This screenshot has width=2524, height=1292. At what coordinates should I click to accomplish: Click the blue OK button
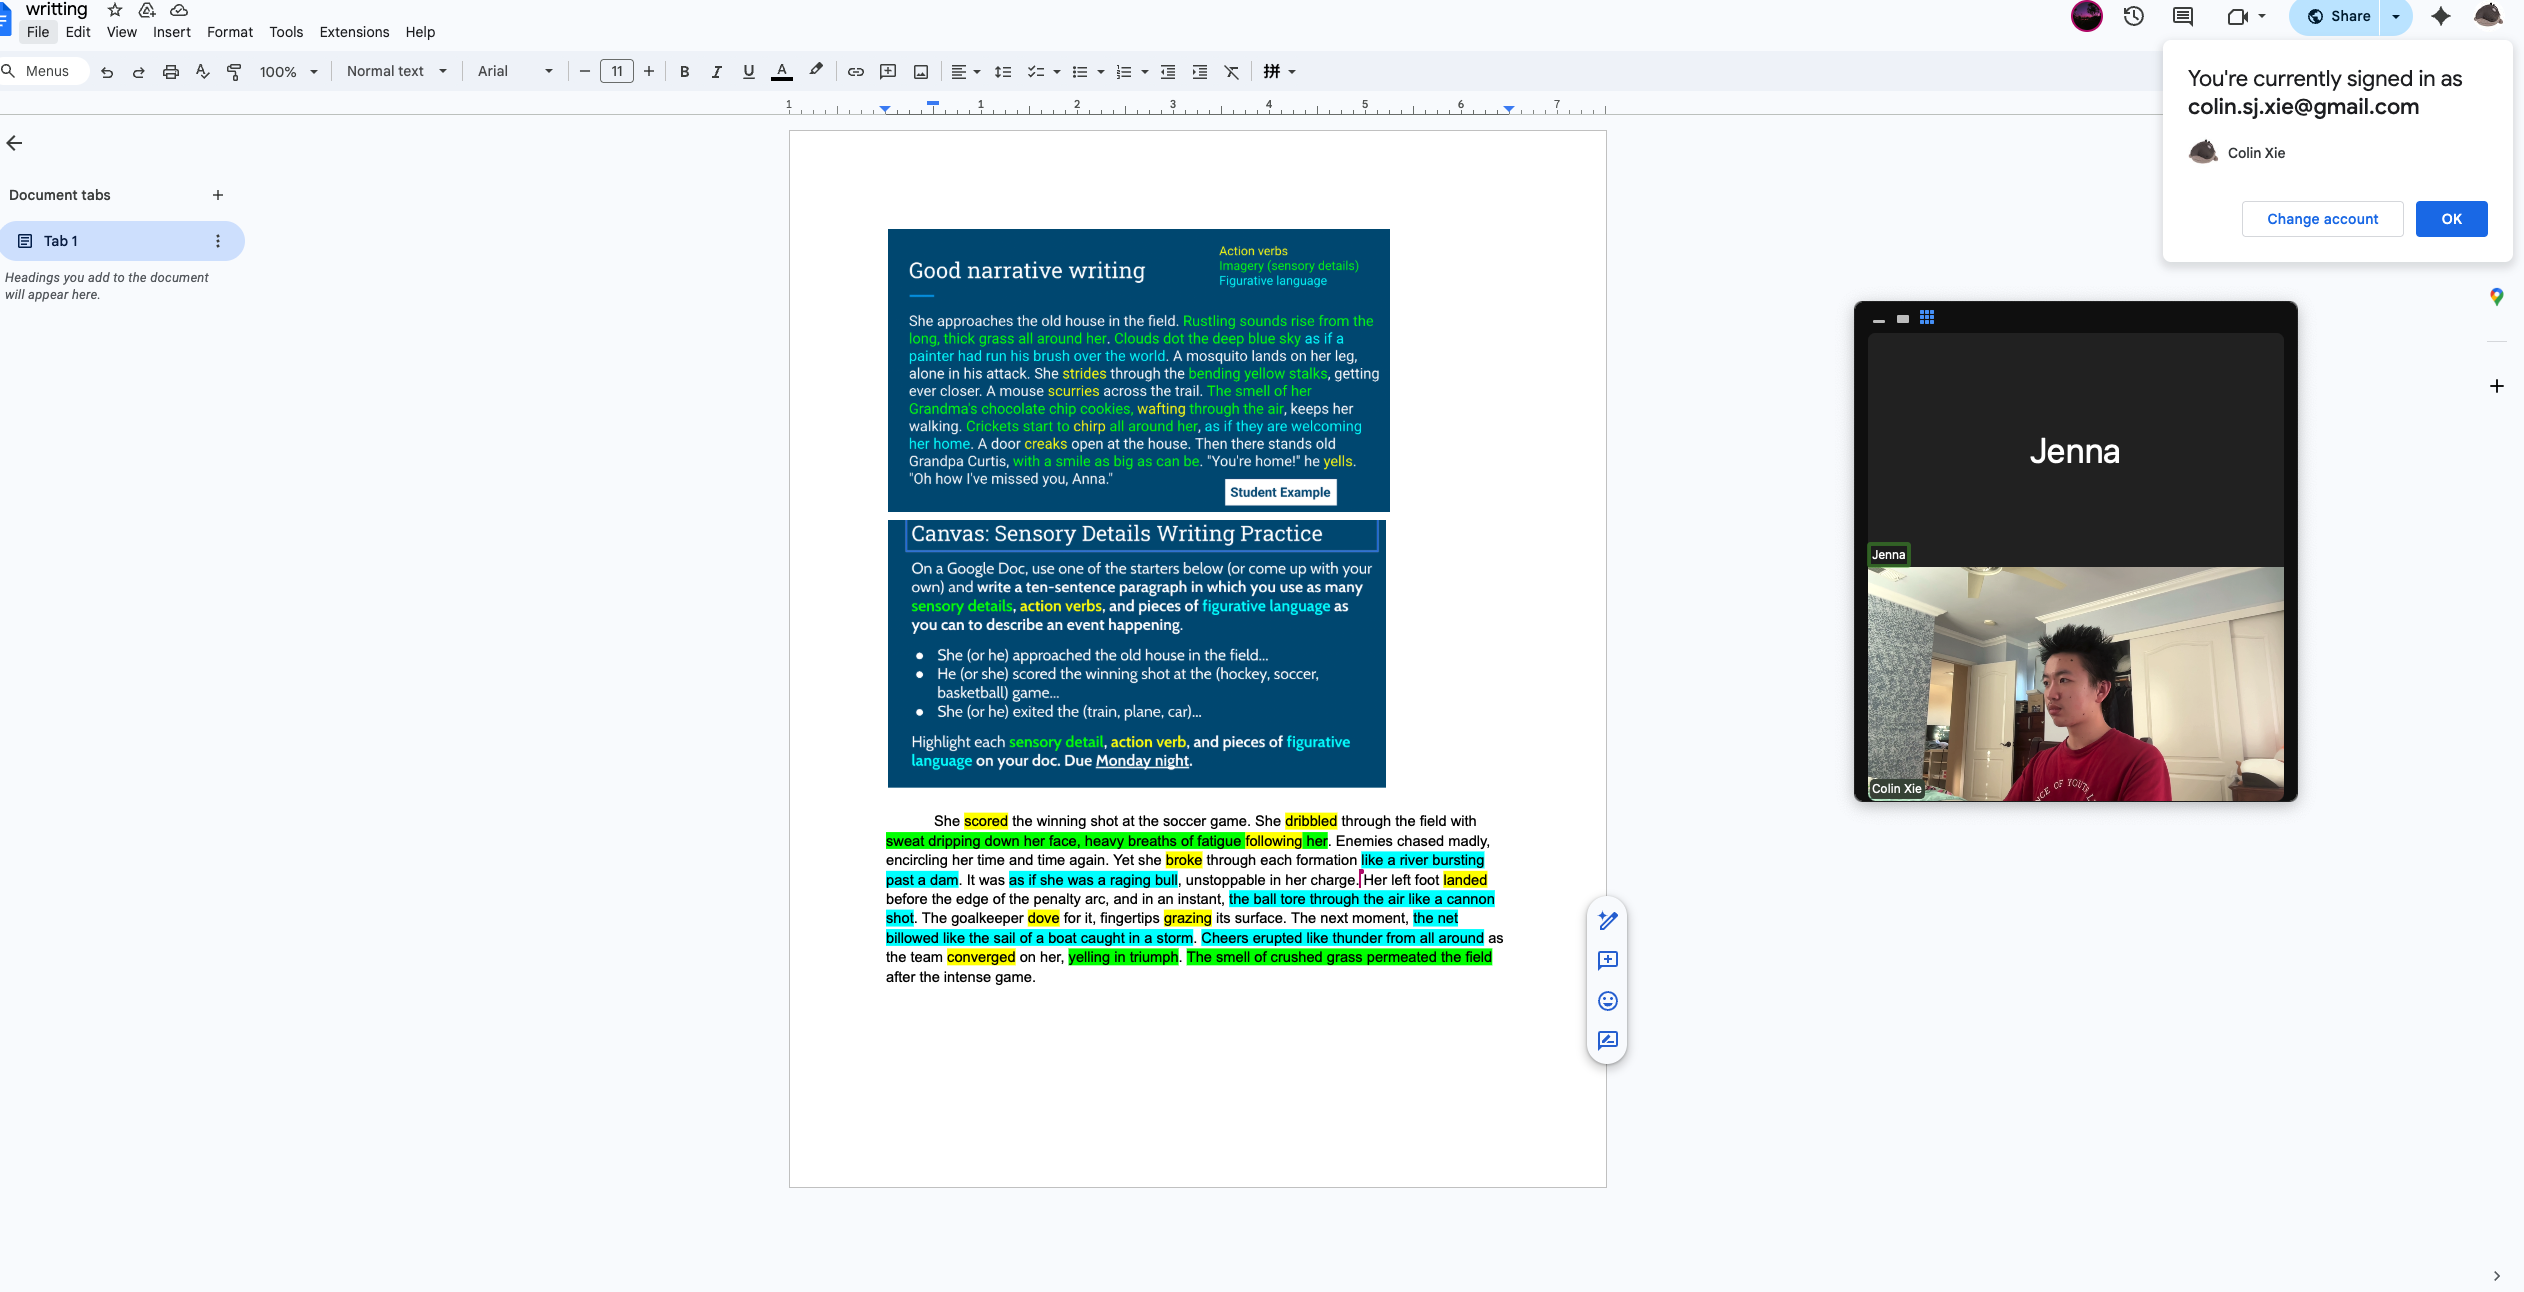click(2451, 219)
